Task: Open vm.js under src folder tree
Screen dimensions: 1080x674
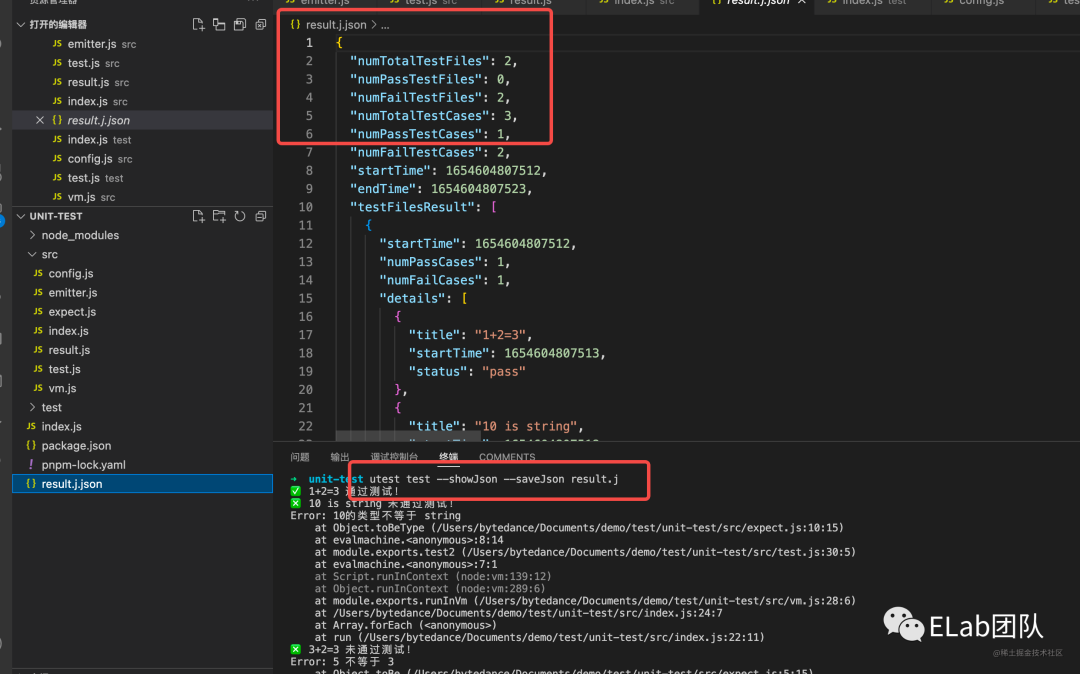Action: click(x=143, y=388)
